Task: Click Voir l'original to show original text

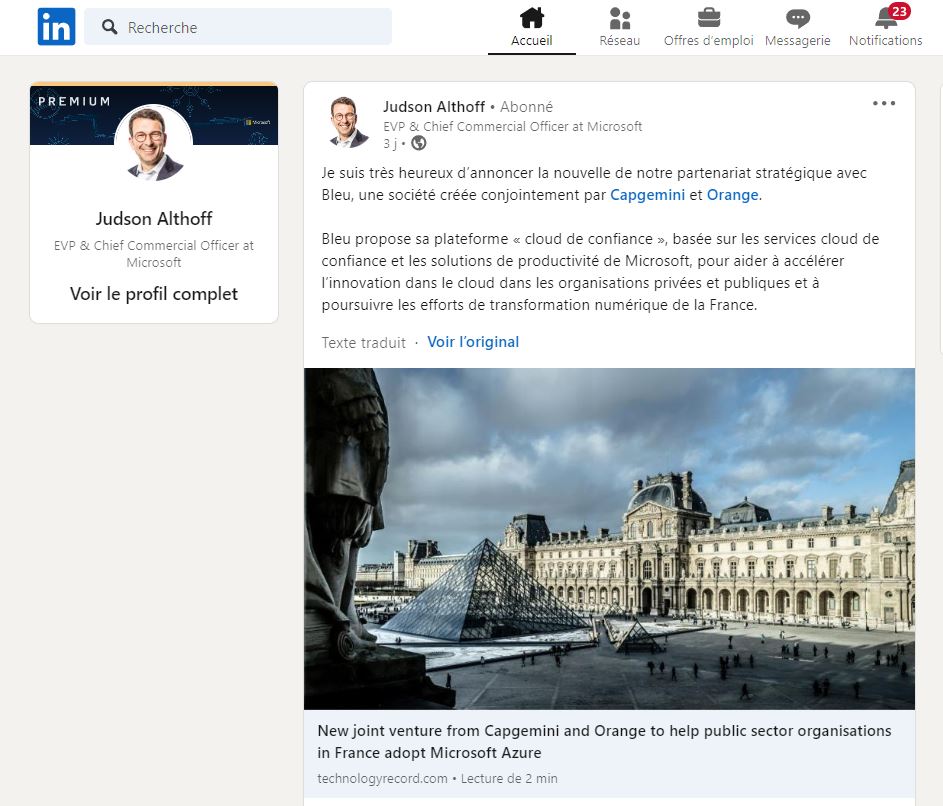Action: pos(473,342)
